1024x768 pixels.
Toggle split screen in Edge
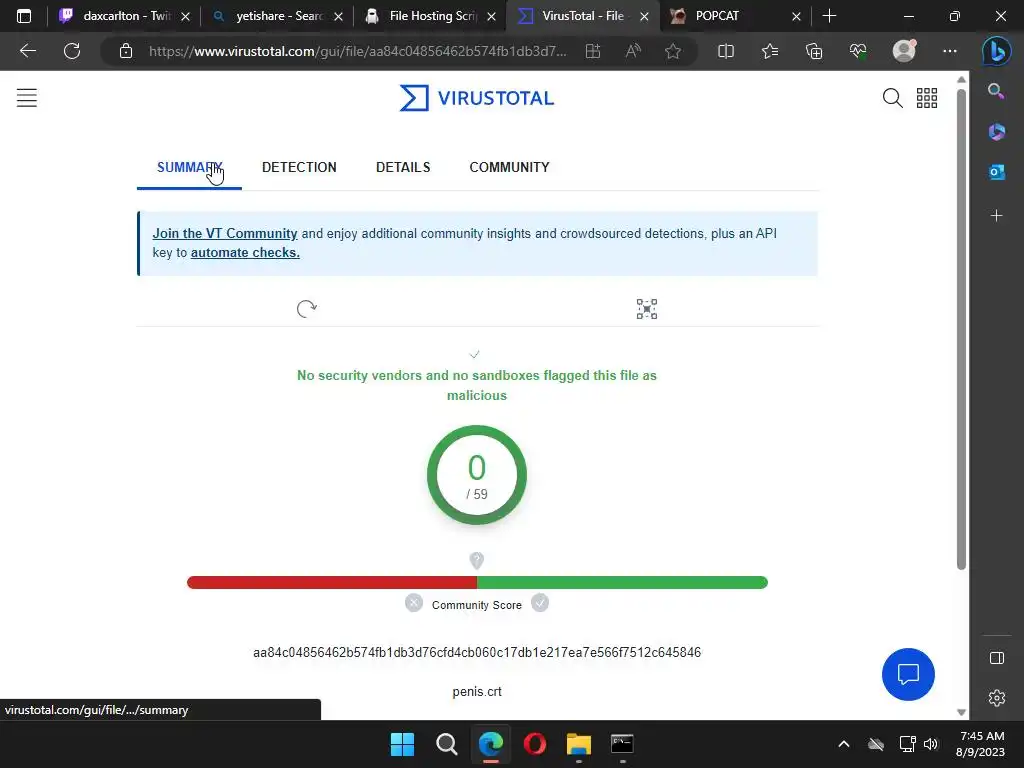(726, 51)
